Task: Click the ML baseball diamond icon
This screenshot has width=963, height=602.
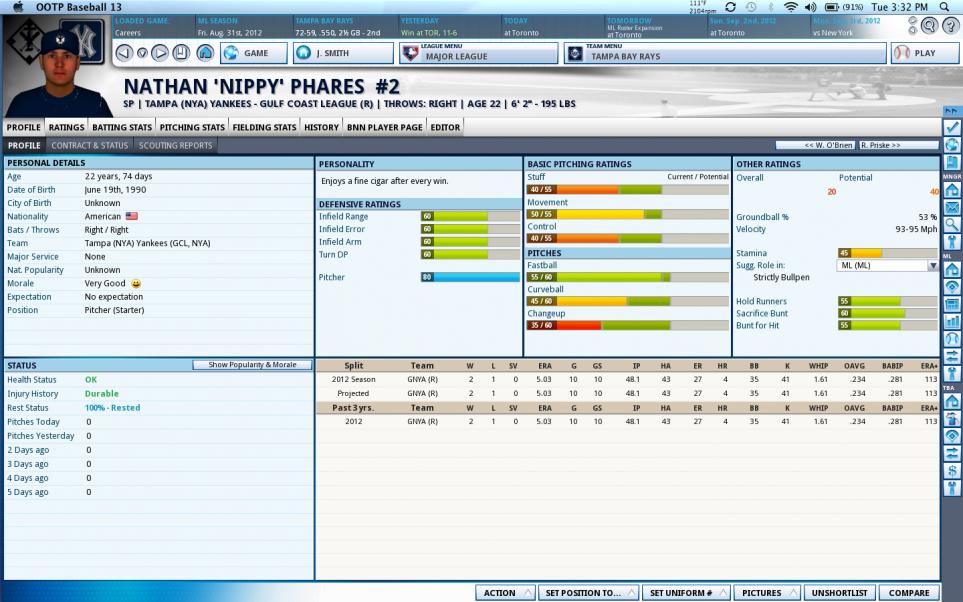Action: [952, 286]
